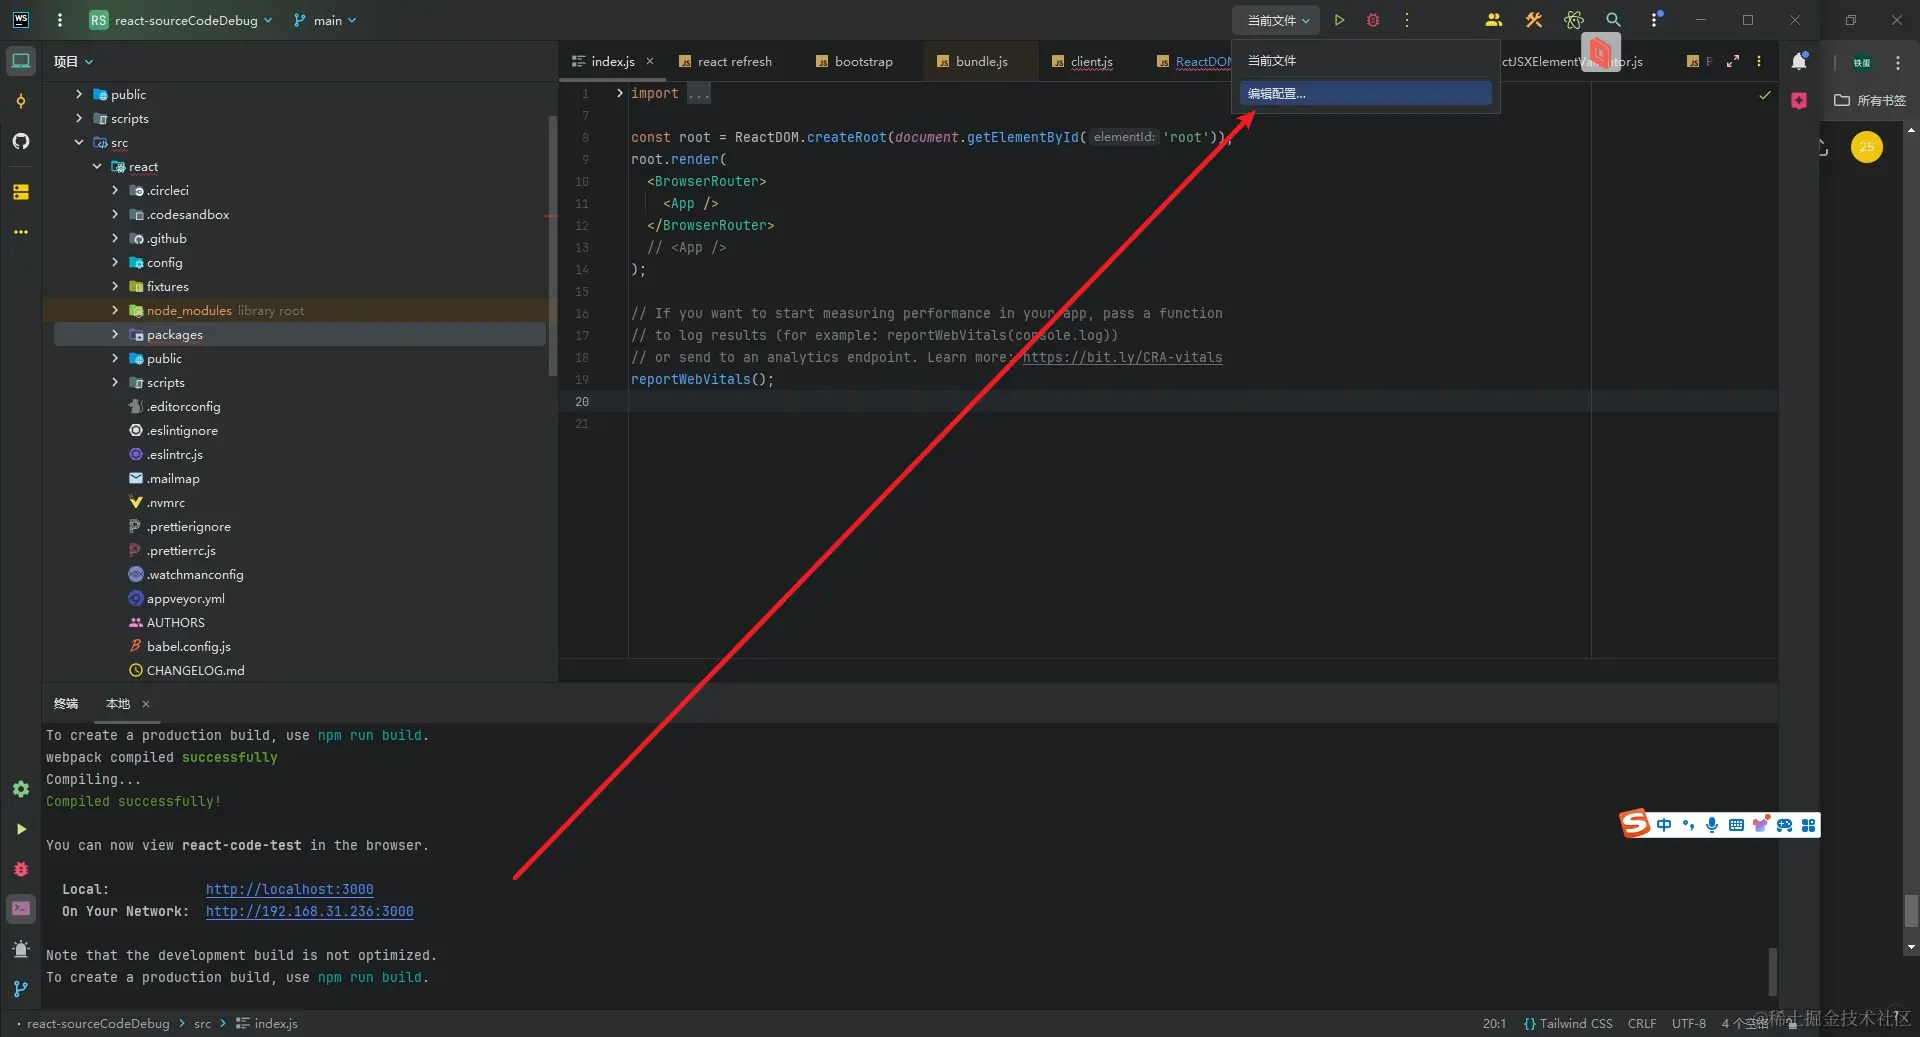
Task: Run the current file configuration
Action: pyautogui.click(x=1339, y=20)
